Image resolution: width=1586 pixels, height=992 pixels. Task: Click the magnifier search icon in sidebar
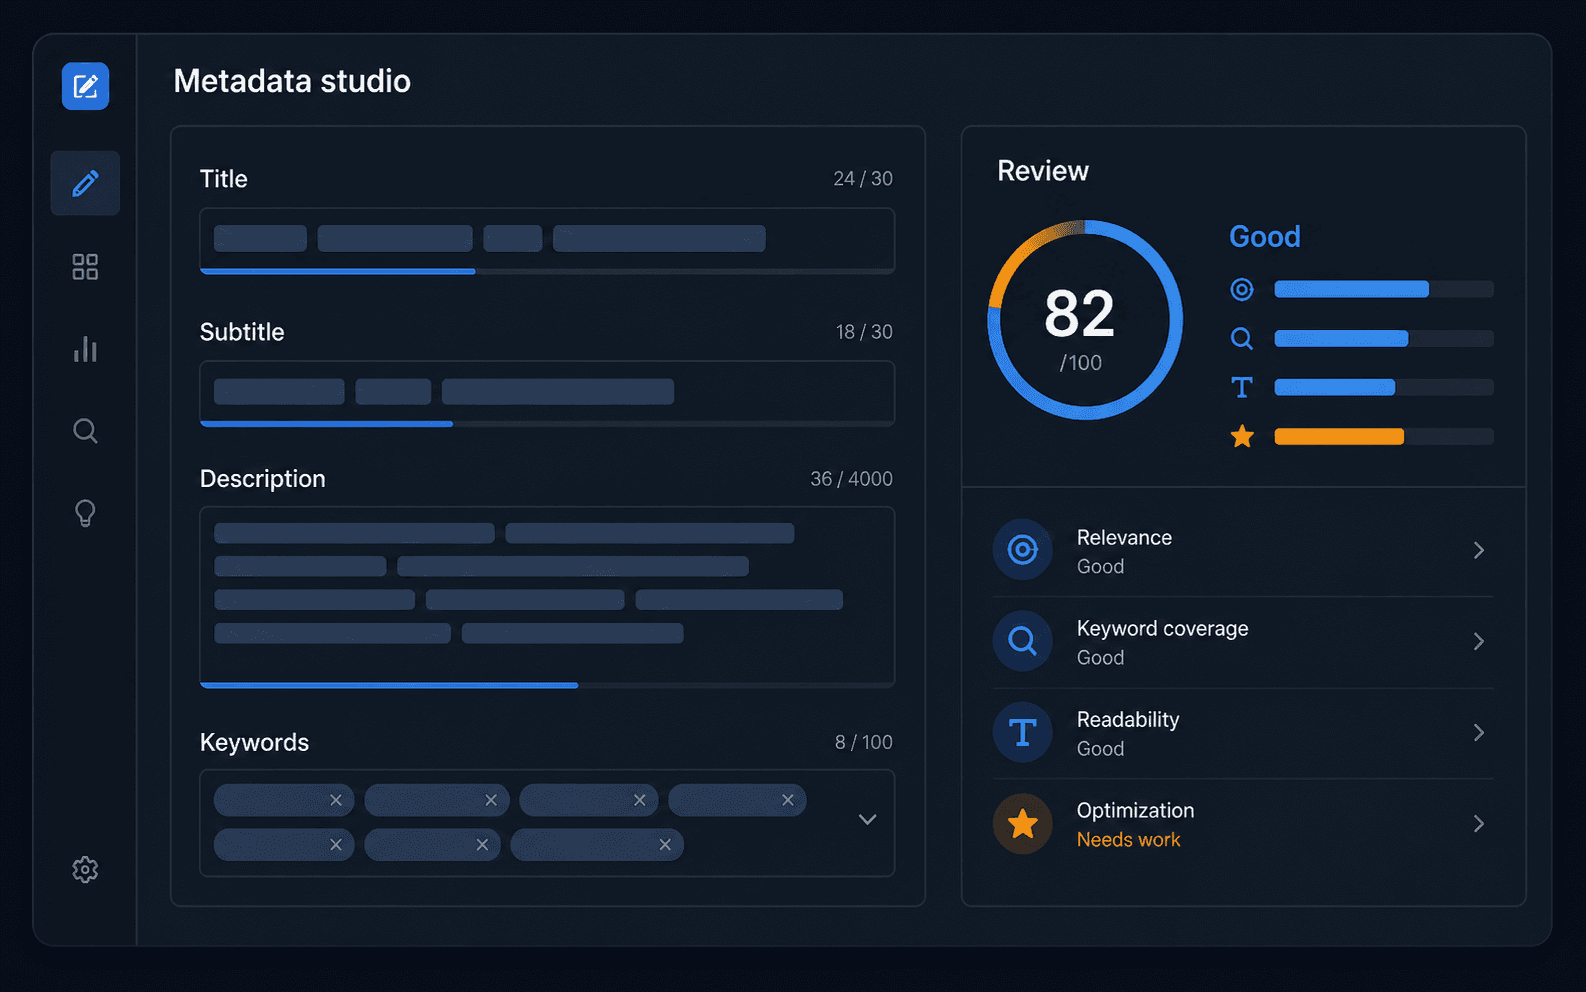pos(85,431)
